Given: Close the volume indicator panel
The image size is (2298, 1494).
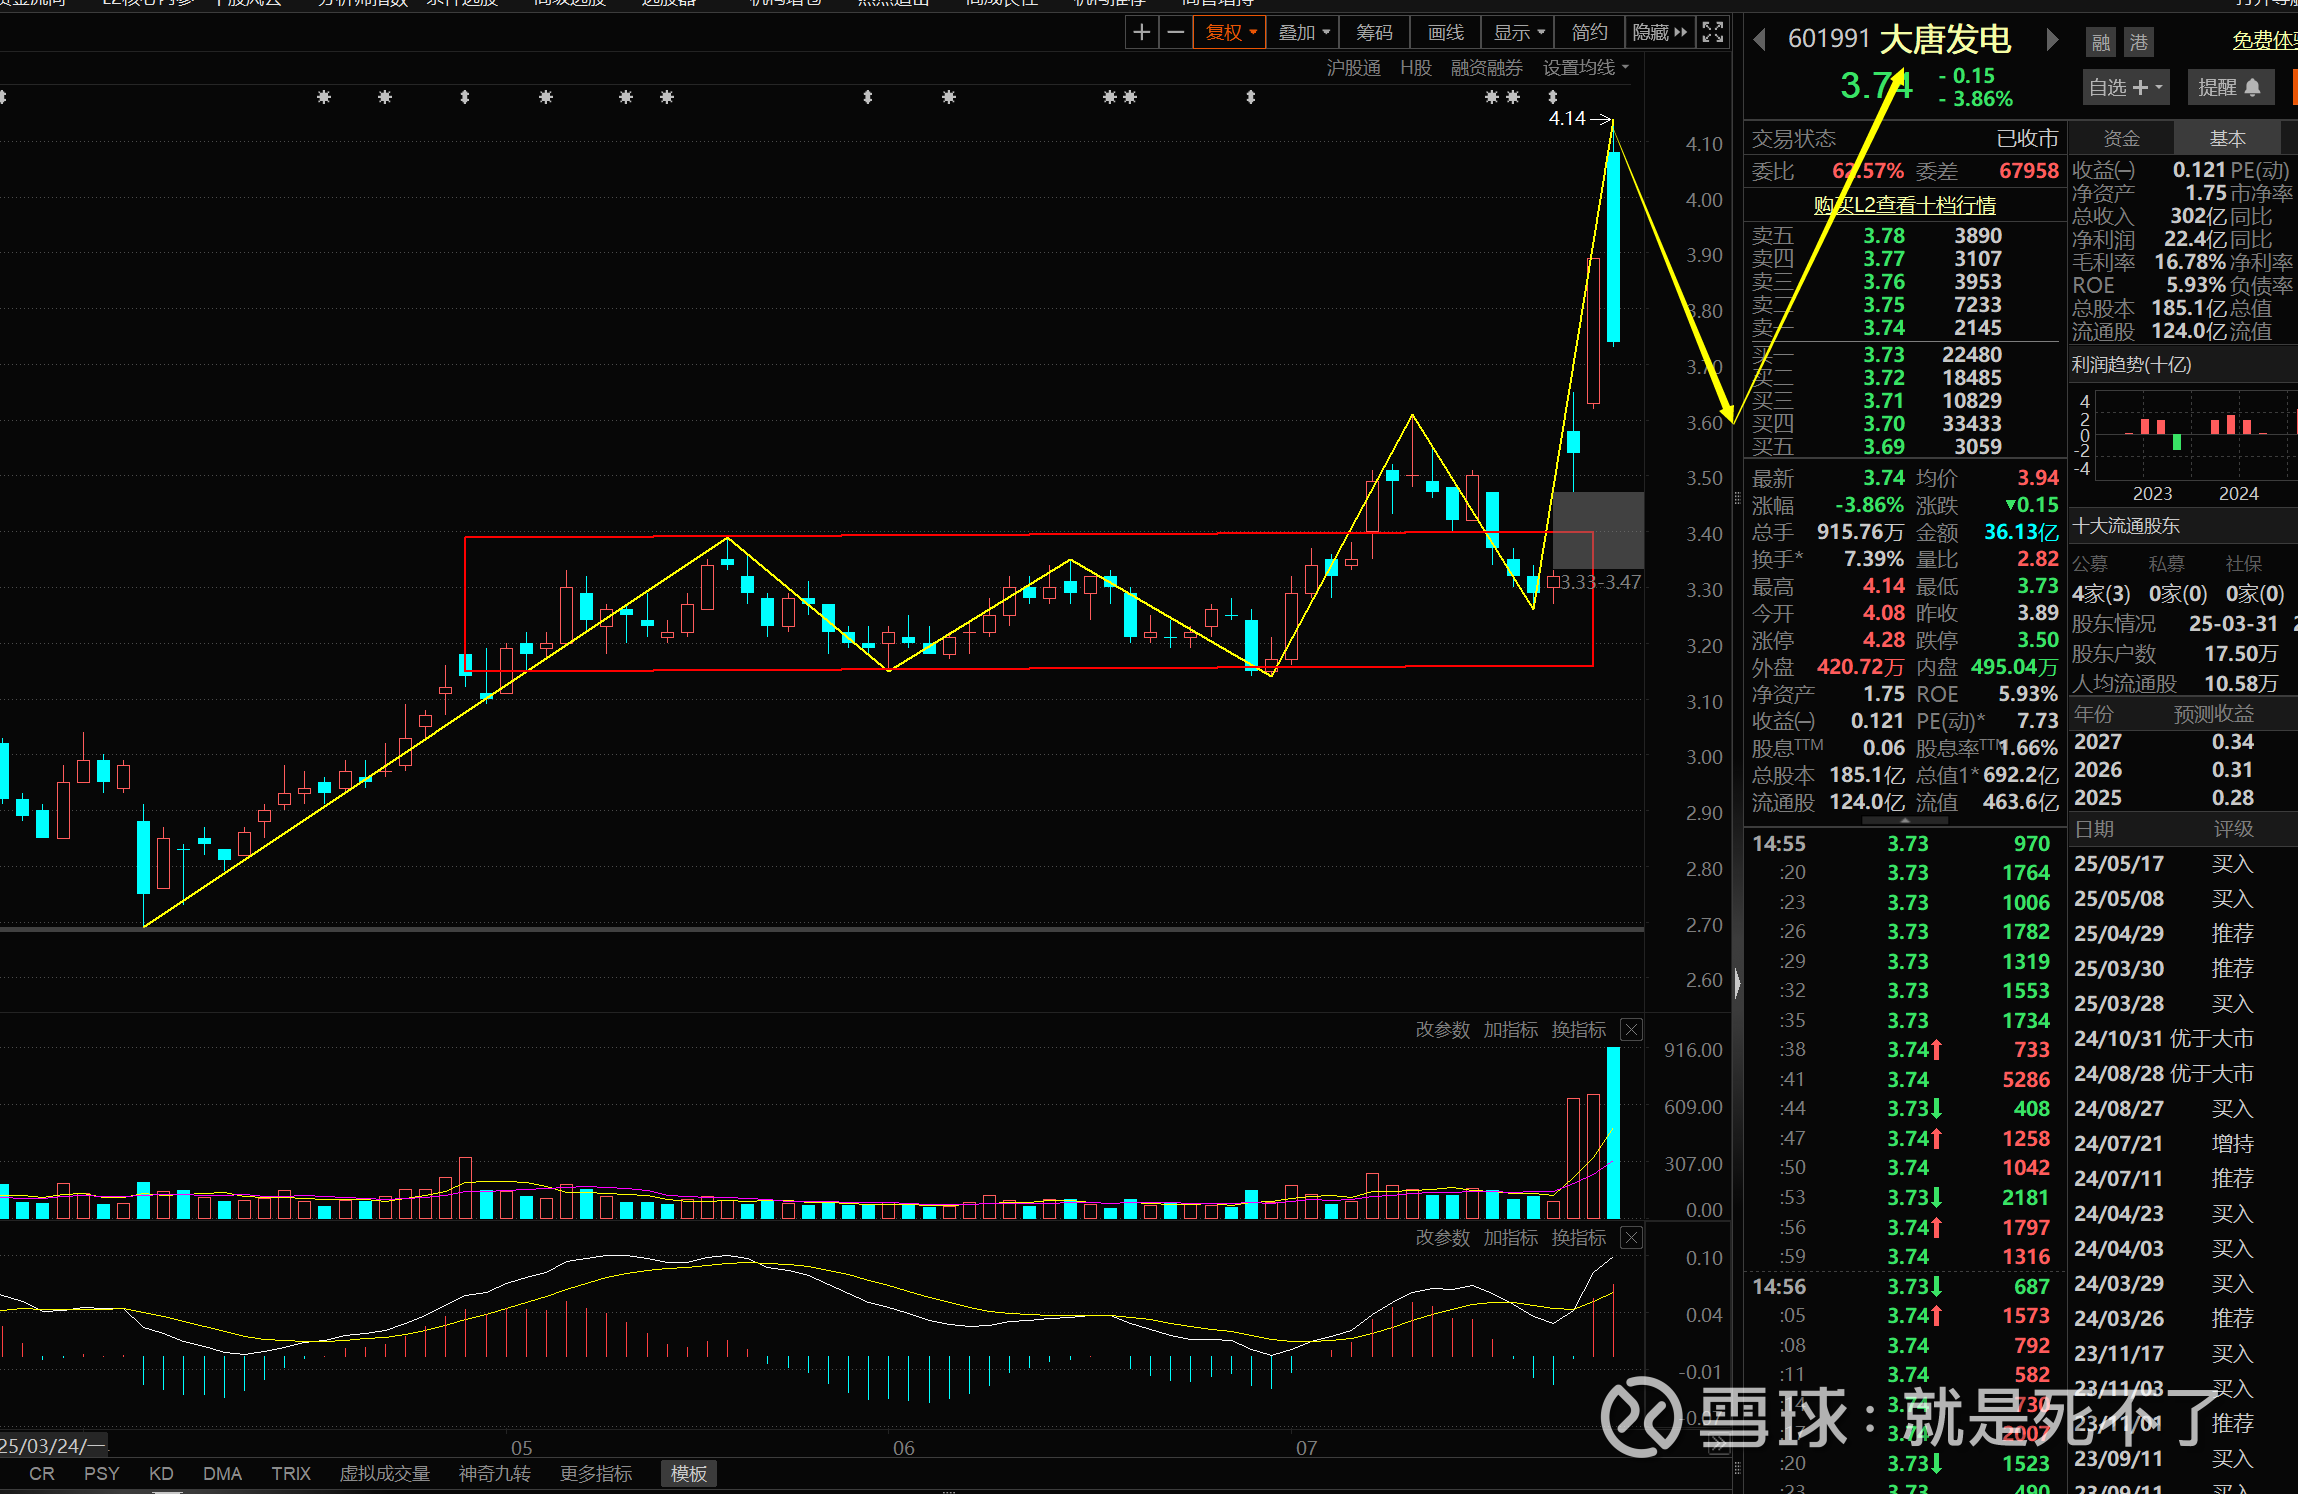Looking at the screenshot, I should (1631, 1030).
